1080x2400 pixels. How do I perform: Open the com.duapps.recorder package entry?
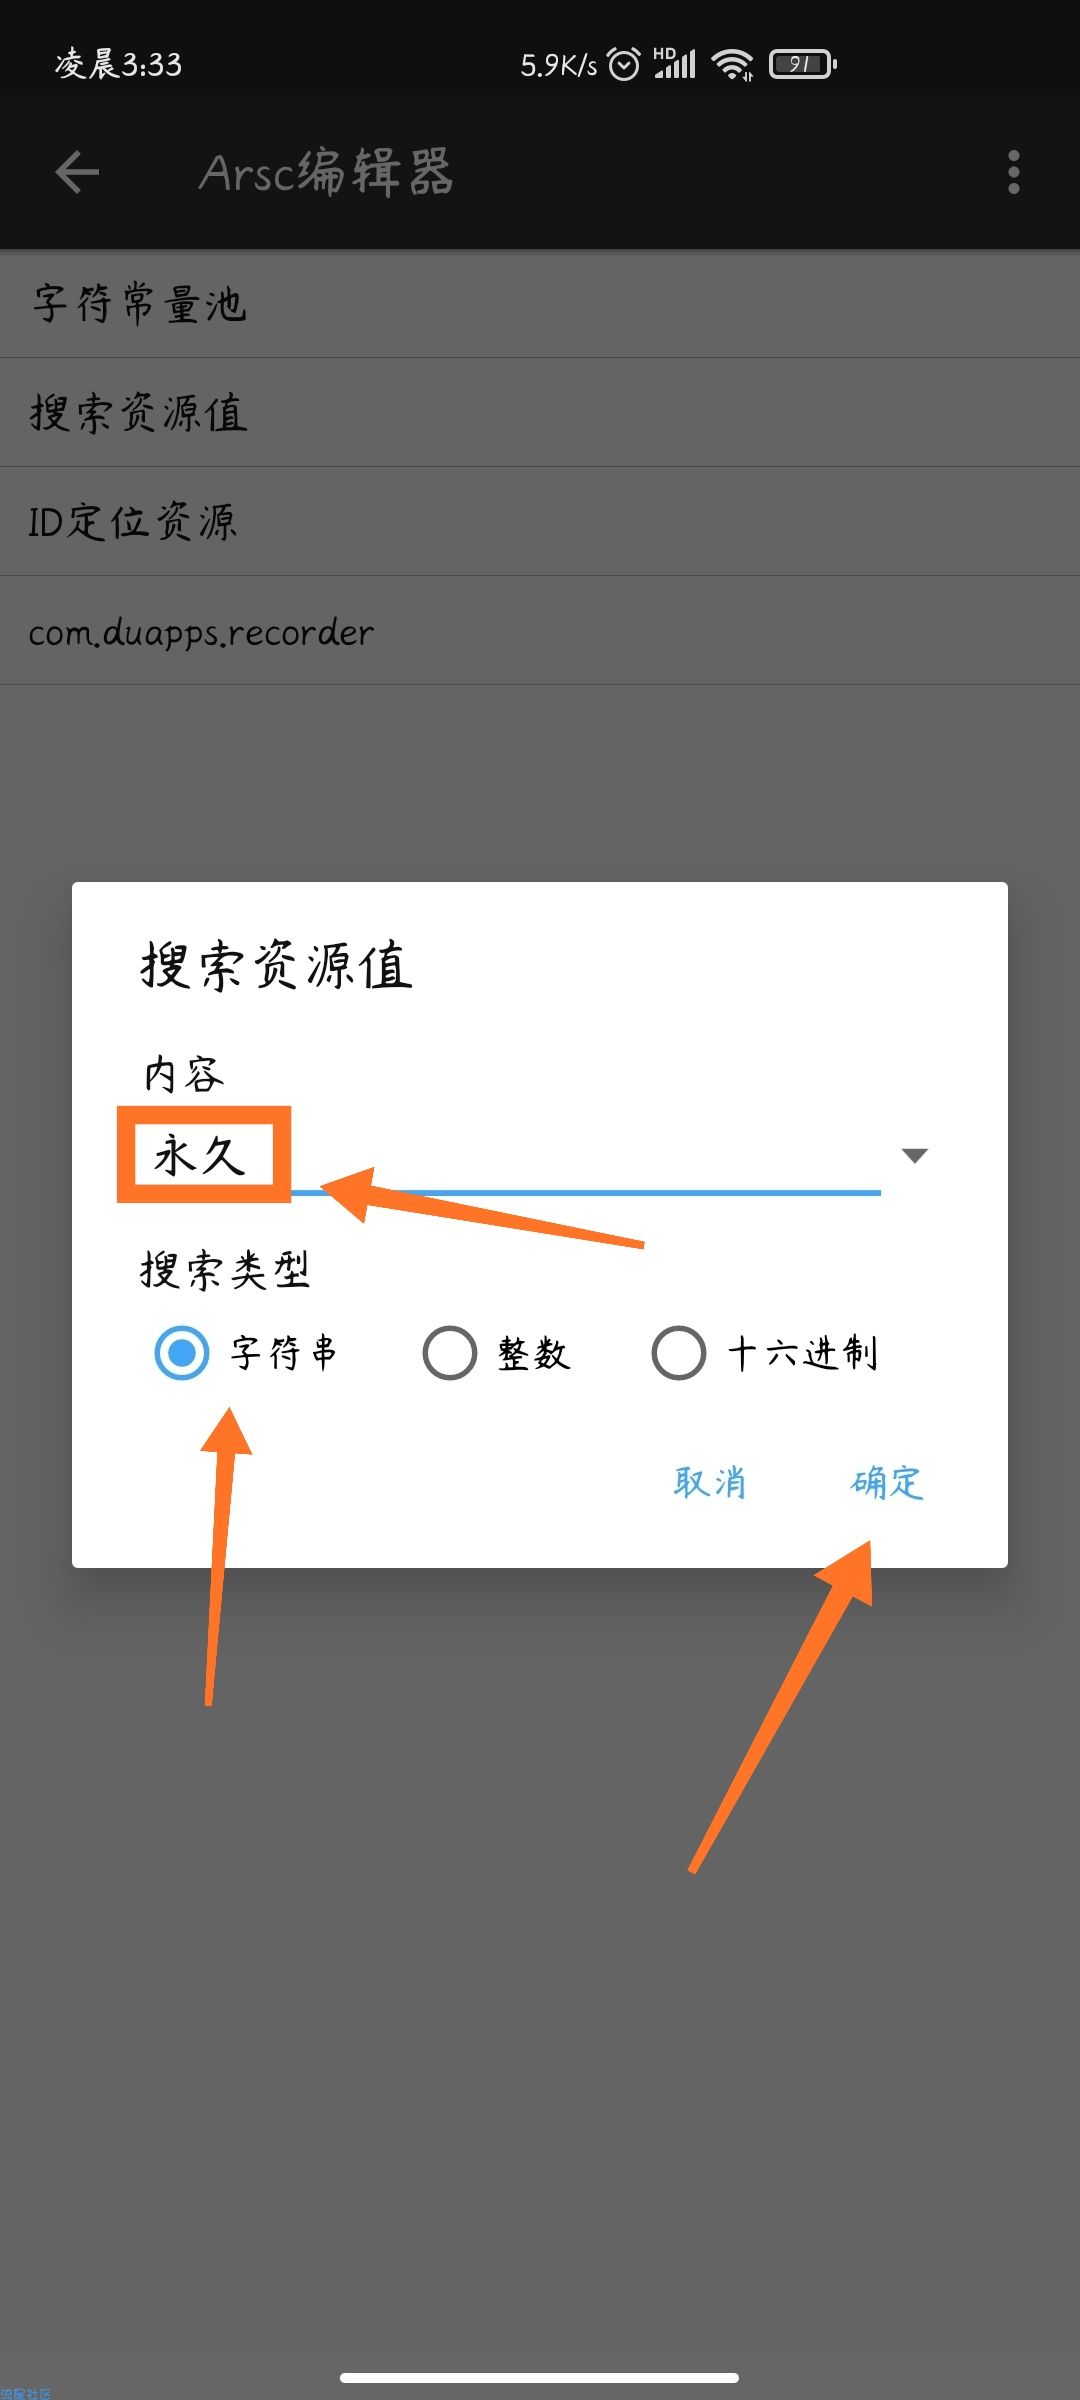tap(540, 631)
